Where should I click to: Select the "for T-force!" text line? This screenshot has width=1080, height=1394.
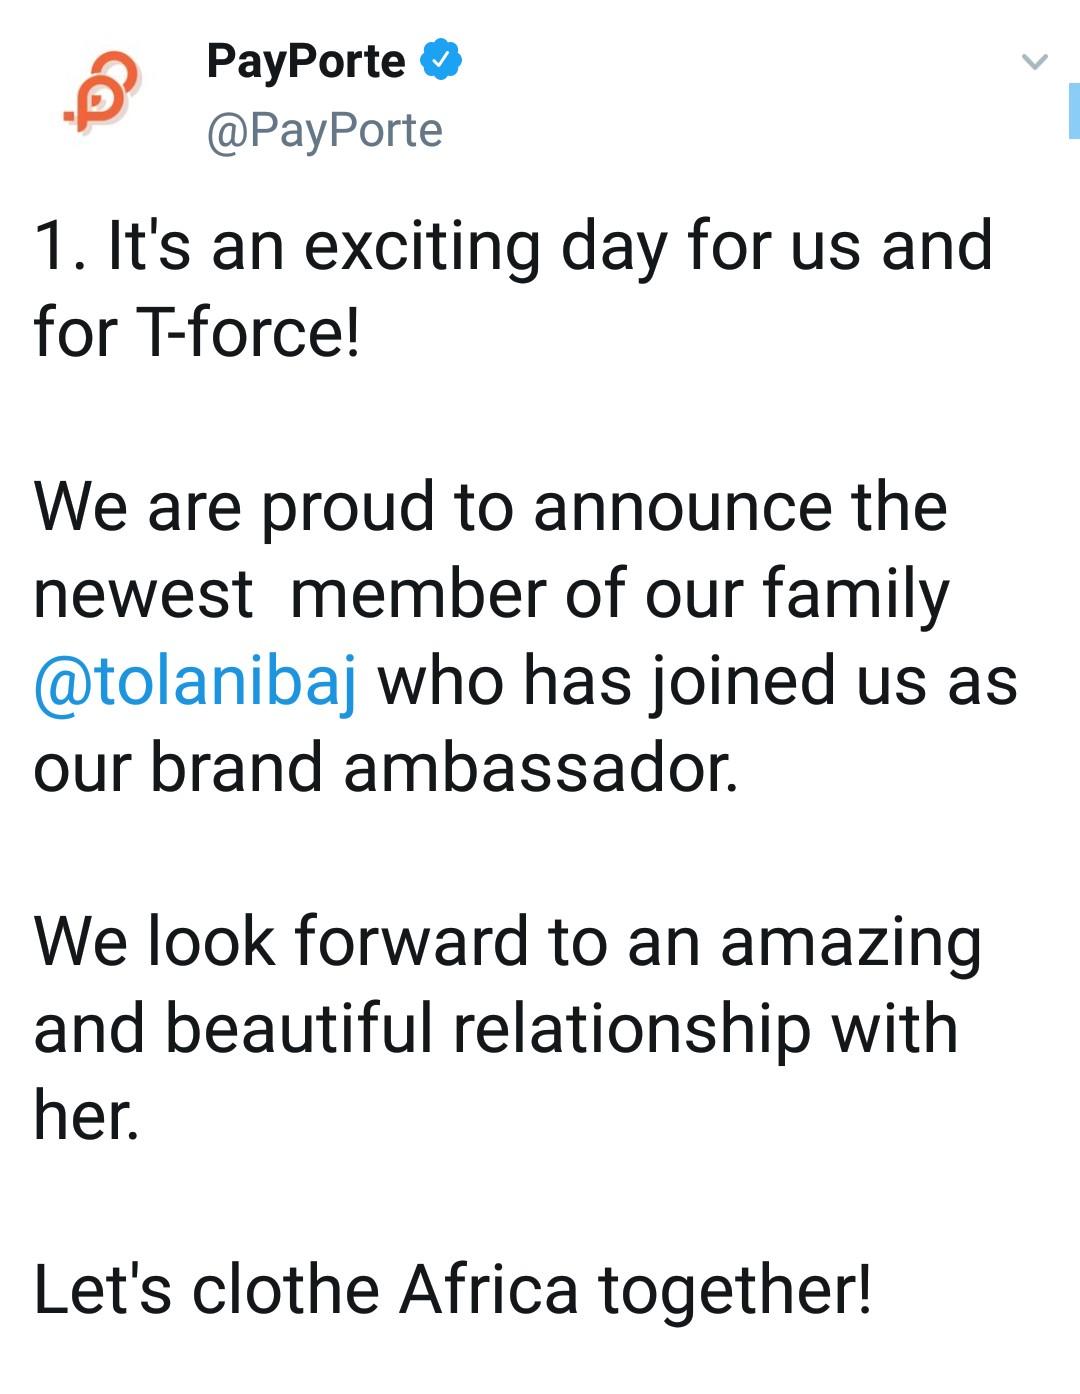[x=196, y=333]
